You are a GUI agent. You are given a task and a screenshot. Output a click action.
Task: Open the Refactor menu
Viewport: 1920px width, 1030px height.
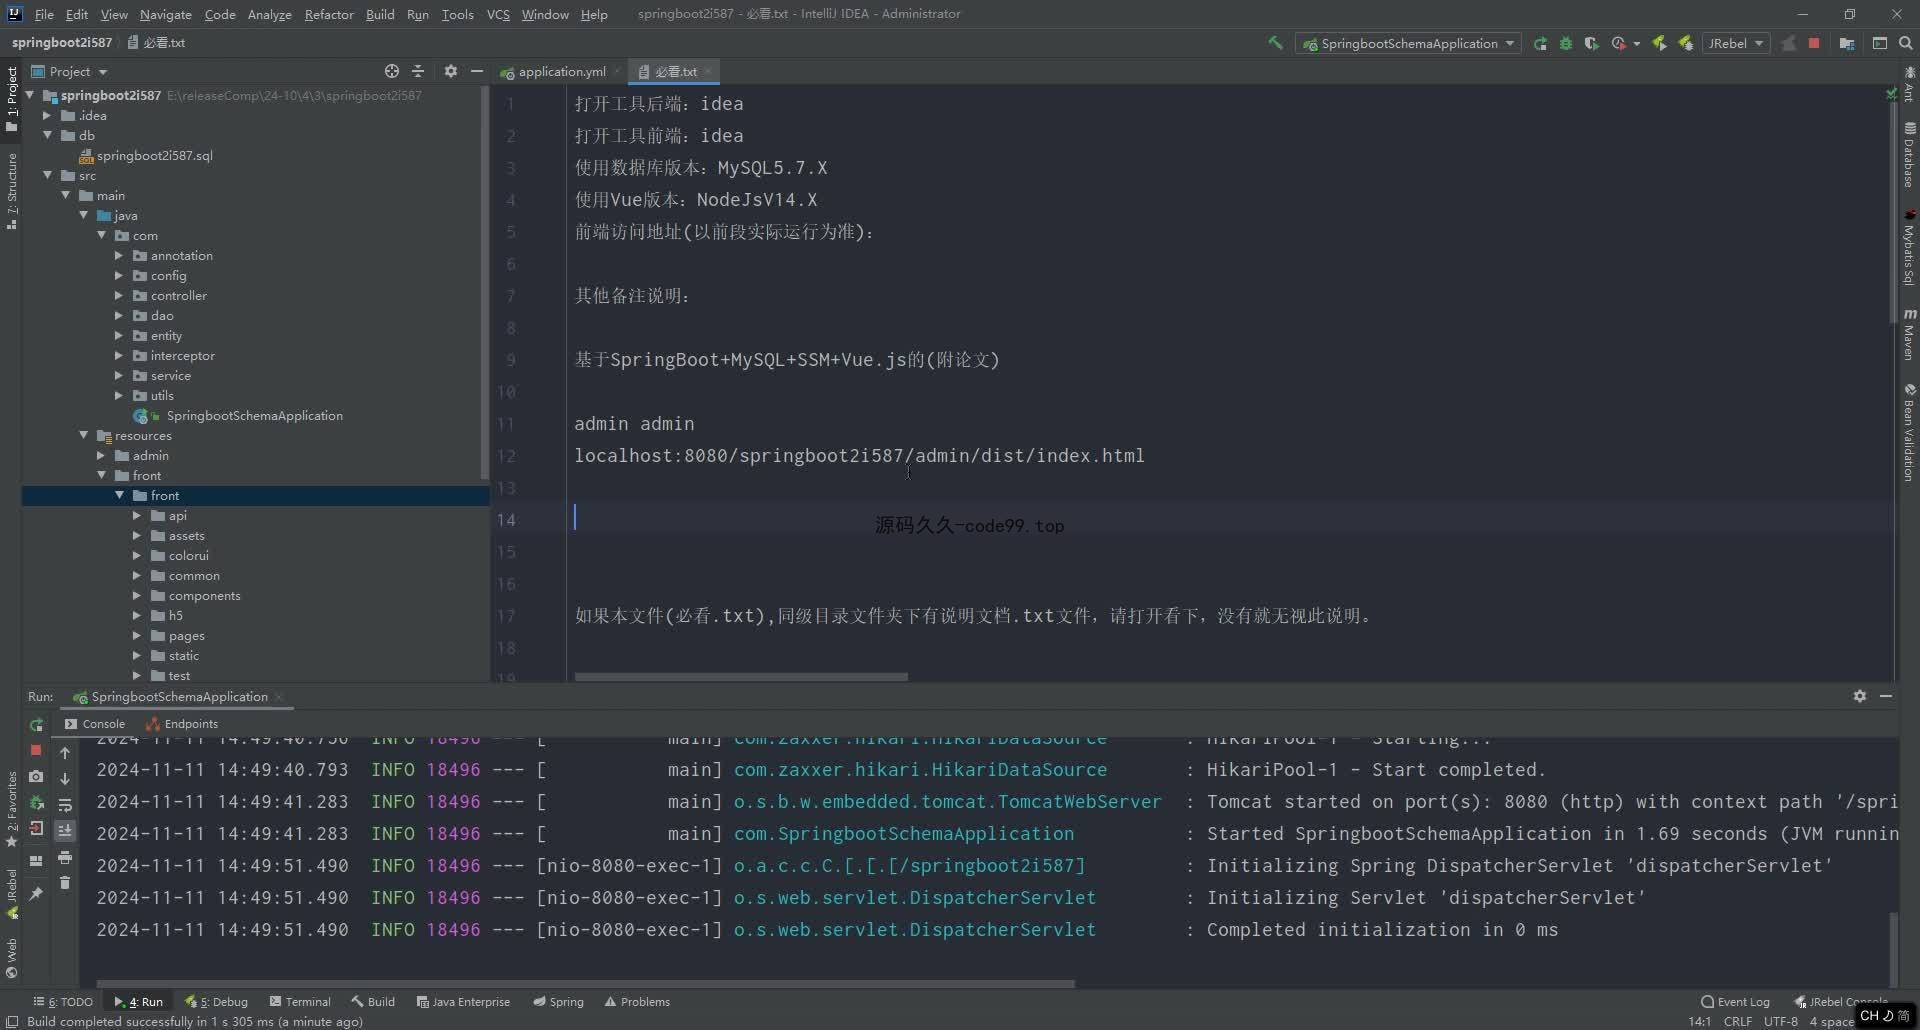(x=329, y=14)
